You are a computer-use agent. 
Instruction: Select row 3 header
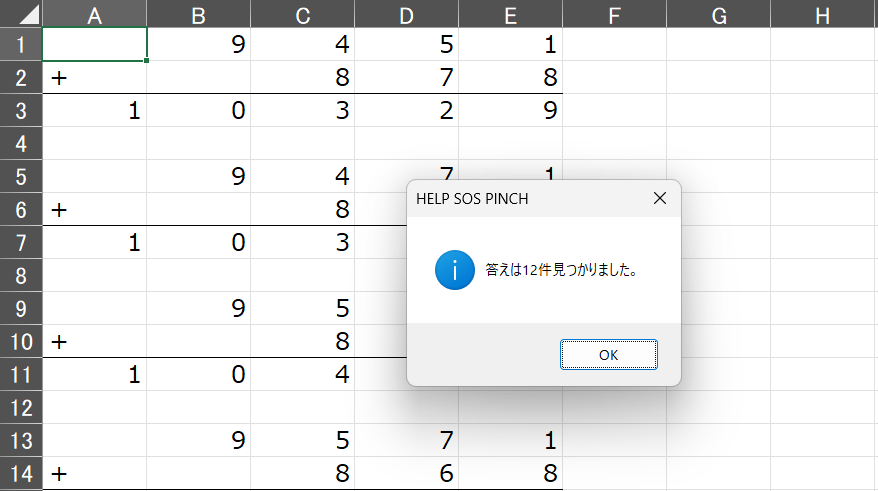tap(21, 110)
